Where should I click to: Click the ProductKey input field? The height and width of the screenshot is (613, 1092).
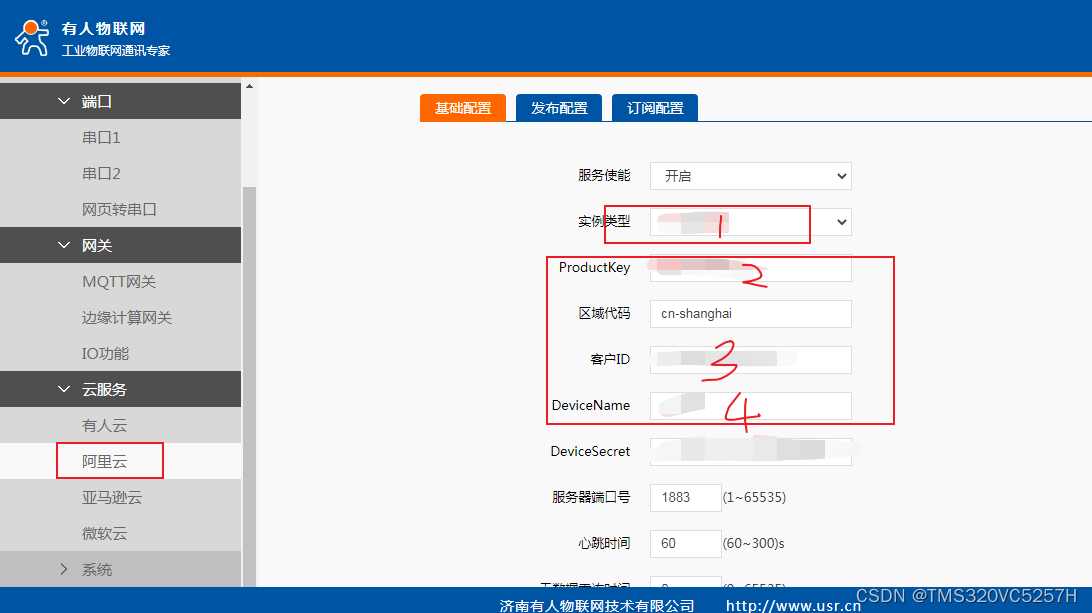pyautogui.click(x=751, y=268)
